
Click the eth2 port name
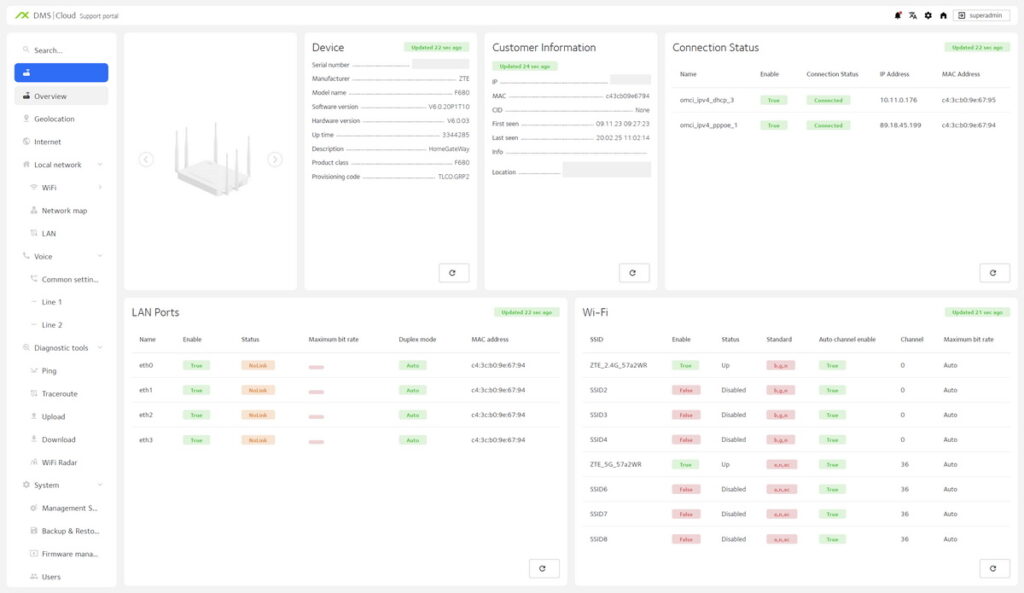(x=146, y=415)
